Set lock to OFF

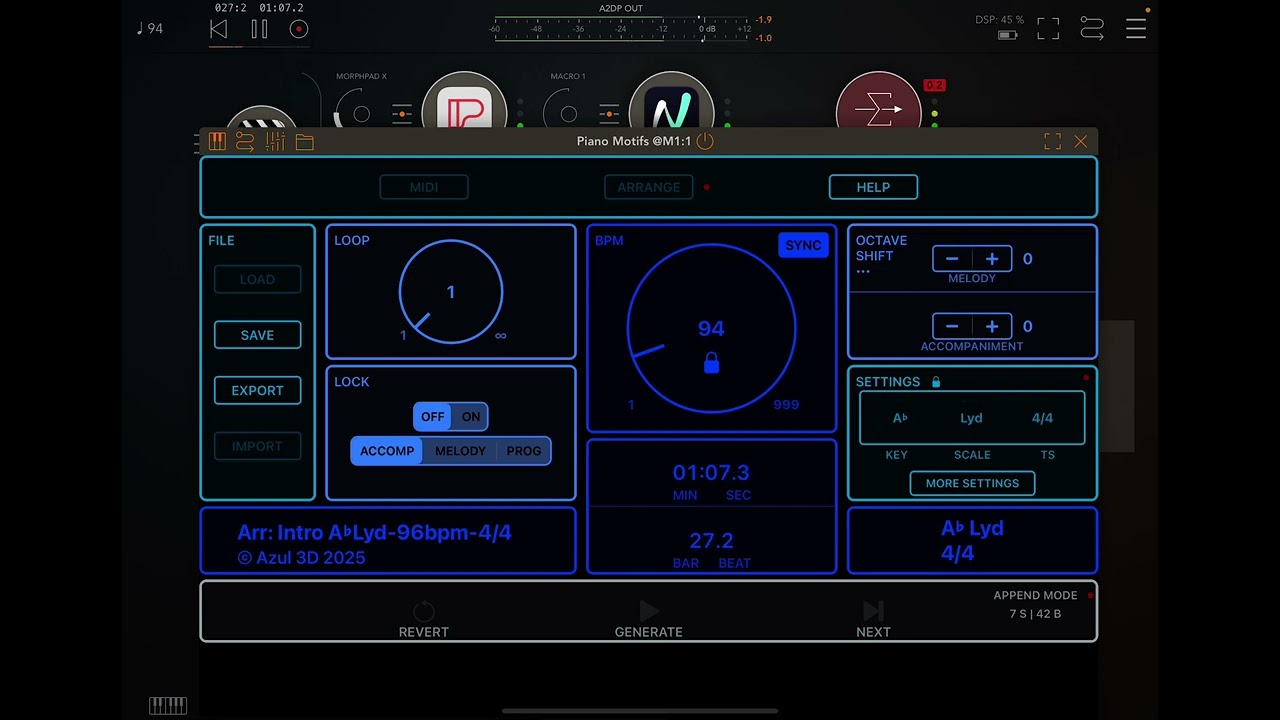tap(432, 417)
